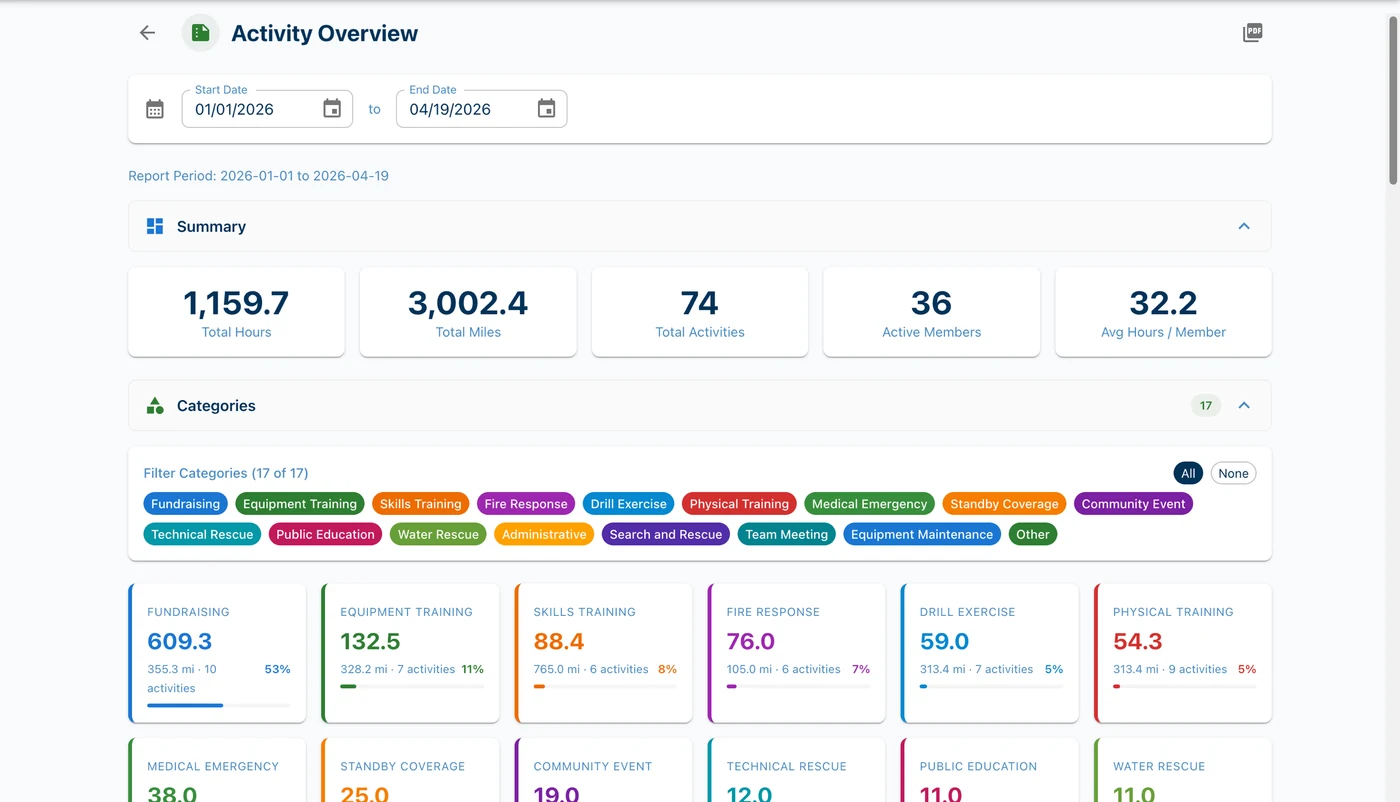
Task: Toggle the Water Rescue filter chip
Action: point(438,534)
